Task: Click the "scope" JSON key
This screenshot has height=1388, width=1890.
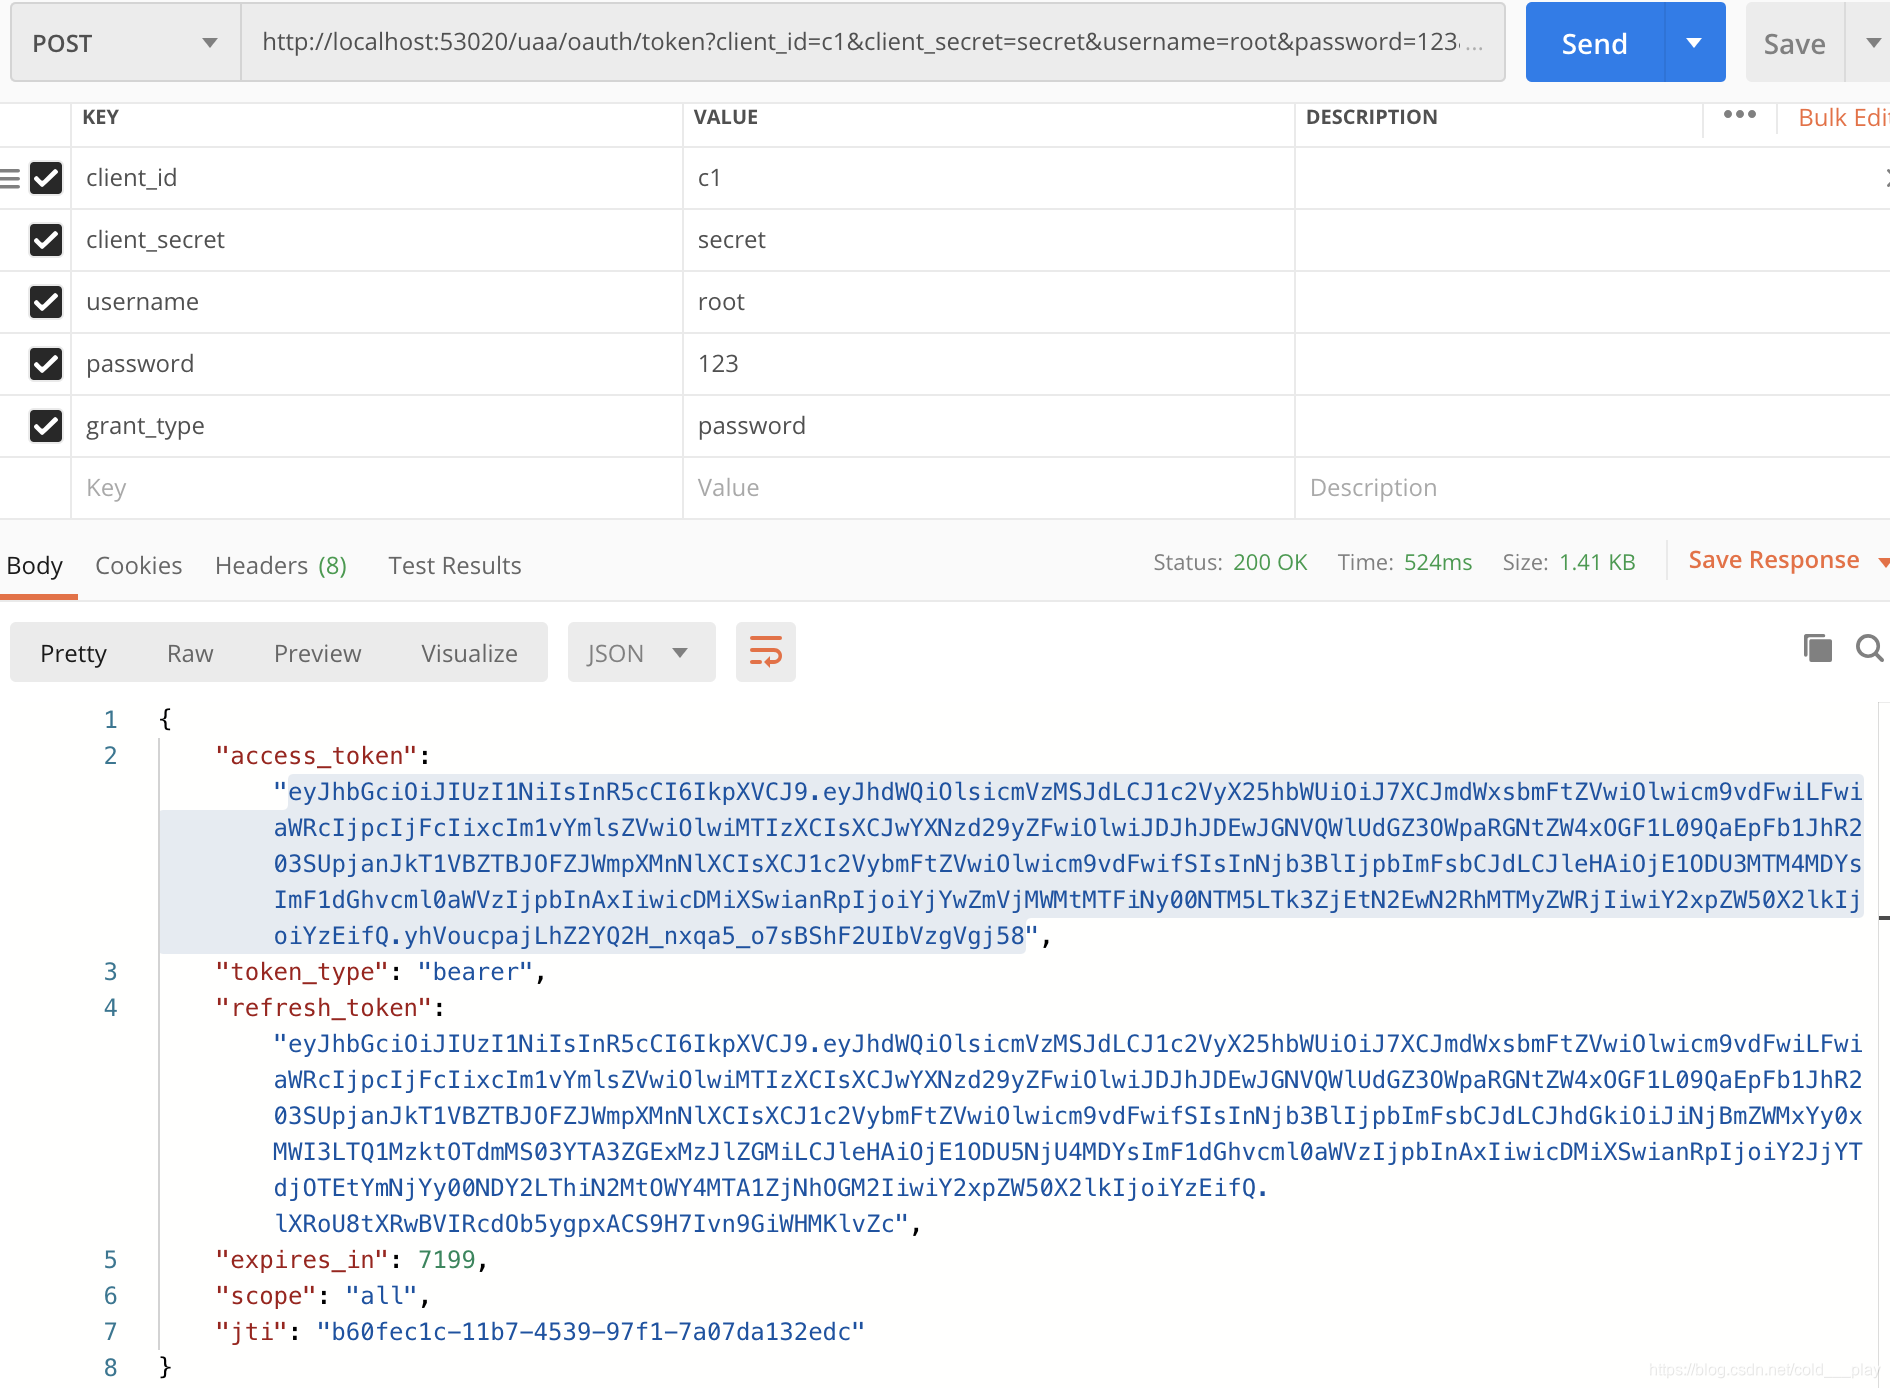Action: (x=266, y=1296)
